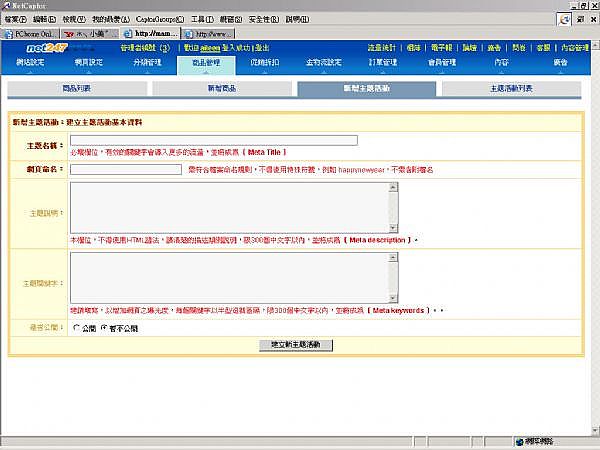The width and height of the screenshot is (600, 450).
Task: Open 網頁設定 in the blue navigation bar
Action: tap(89, 62)
